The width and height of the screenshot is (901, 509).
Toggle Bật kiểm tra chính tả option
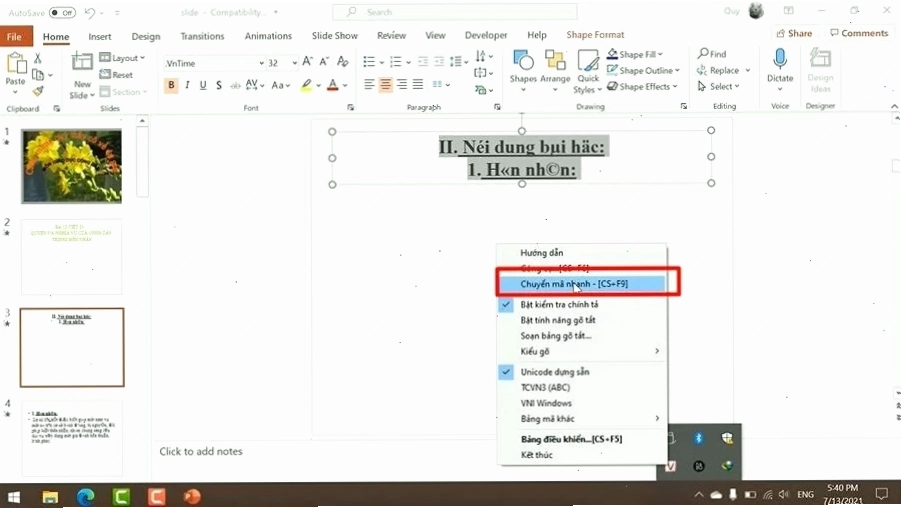559,304
